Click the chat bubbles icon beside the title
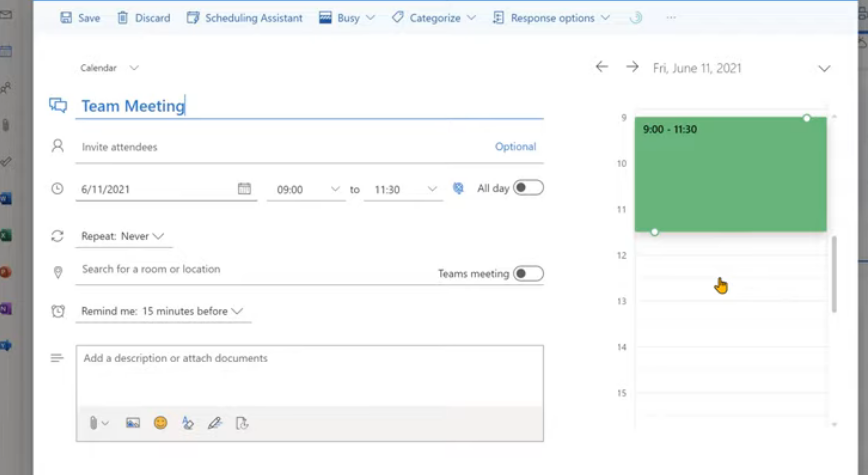 (x=58, y=105)
